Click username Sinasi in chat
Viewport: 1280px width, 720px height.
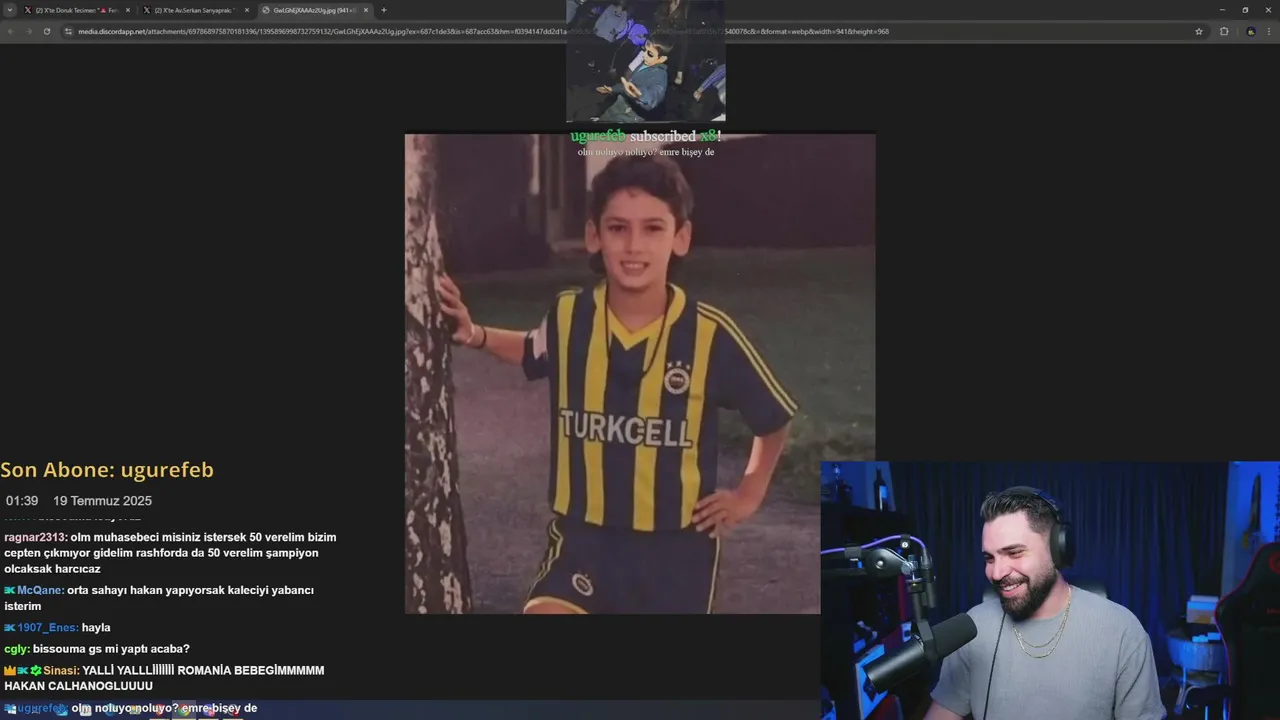tap(61, 671)
